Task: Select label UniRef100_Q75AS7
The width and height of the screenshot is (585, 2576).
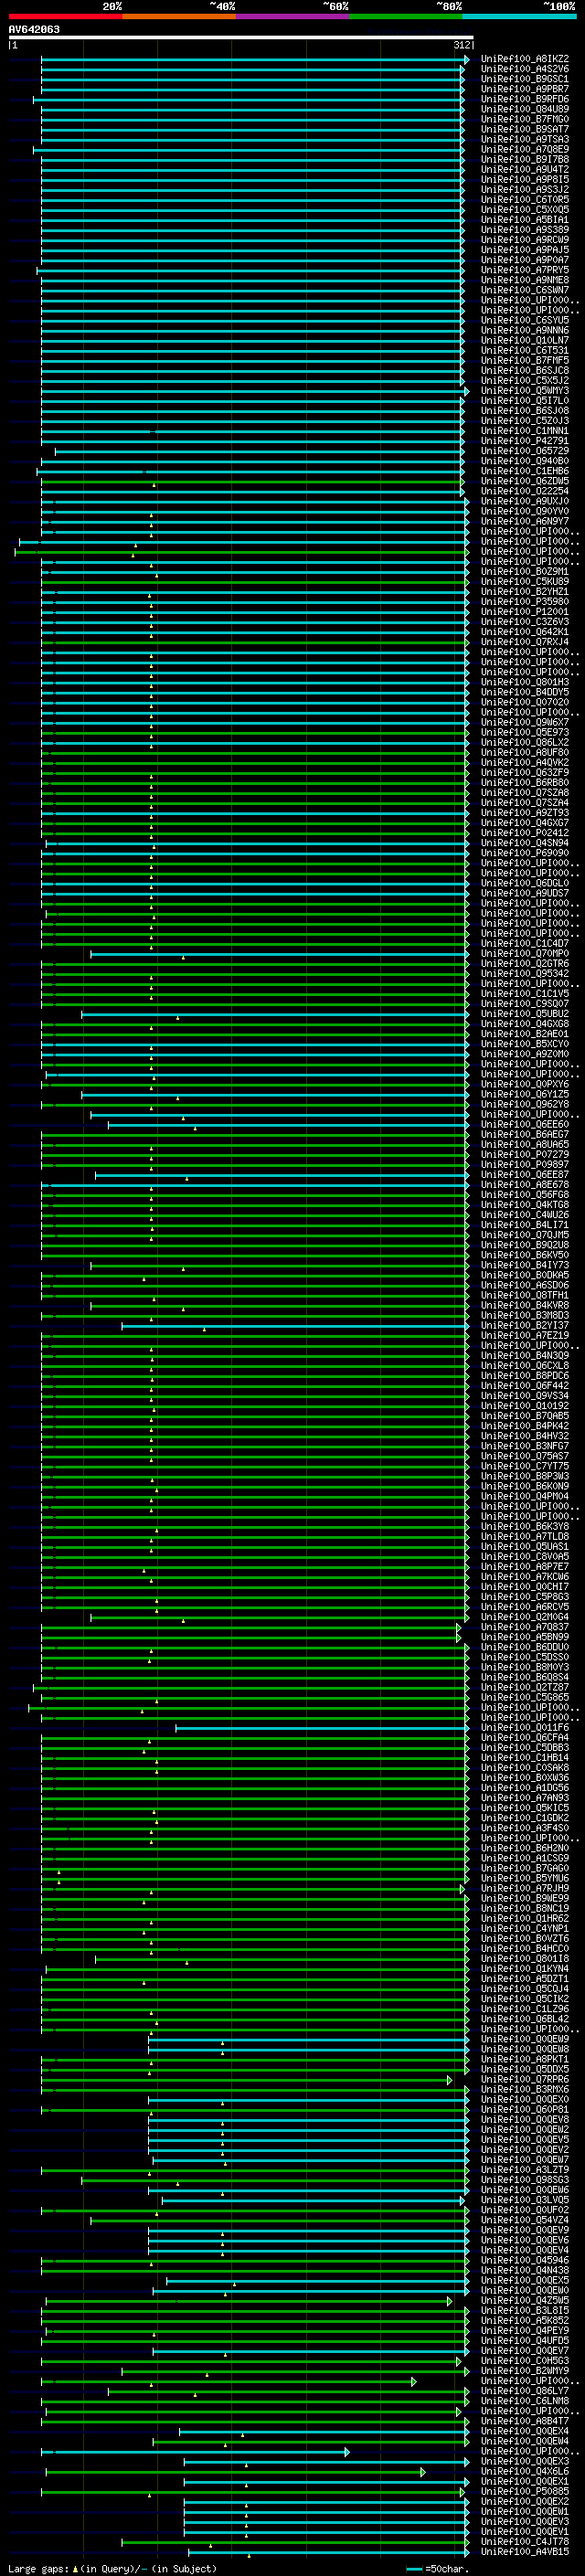Action: pos(525,1456)
